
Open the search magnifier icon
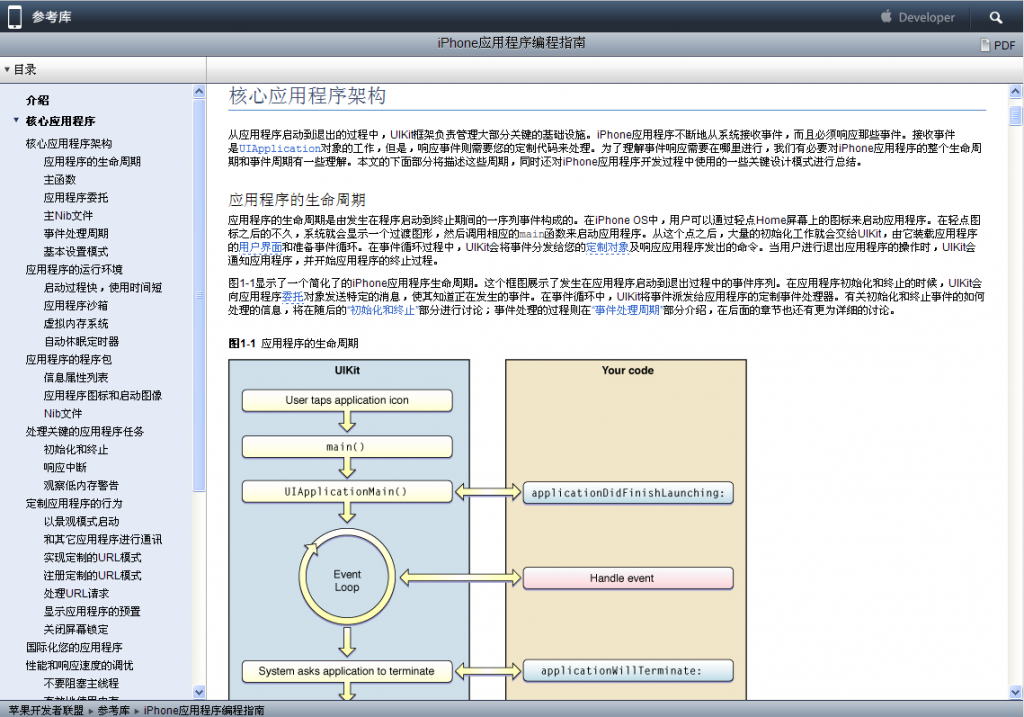[x=995, y=18]
